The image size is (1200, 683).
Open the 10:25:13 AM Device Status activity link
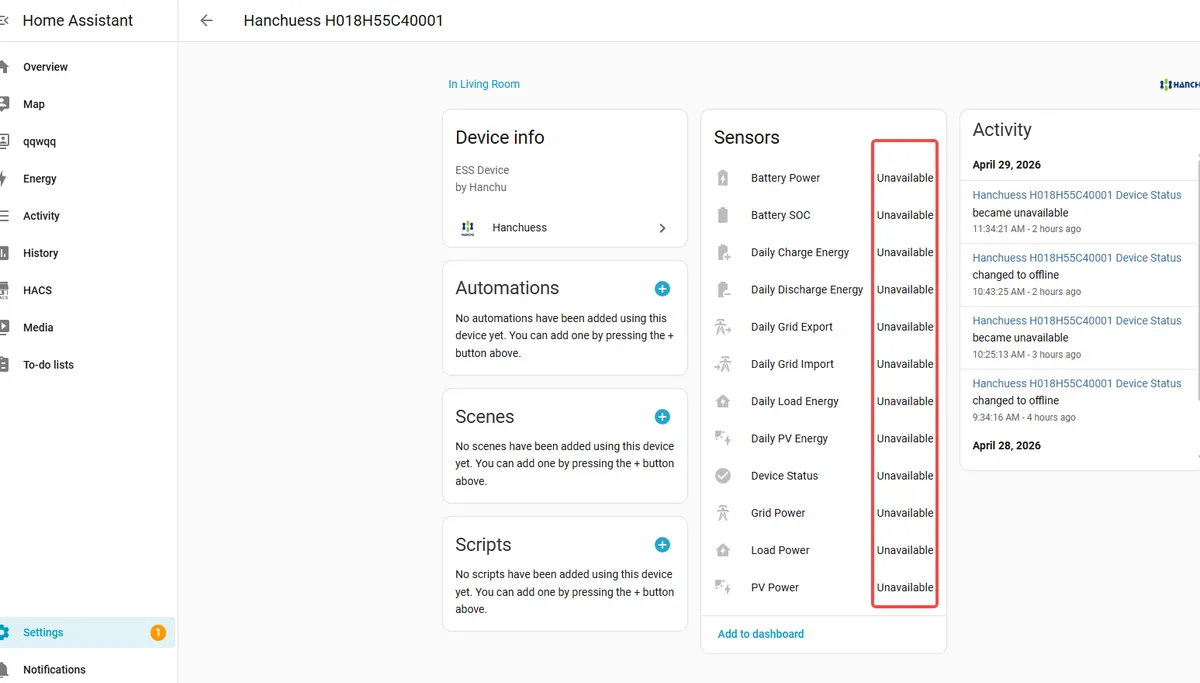click(1077, 321)
